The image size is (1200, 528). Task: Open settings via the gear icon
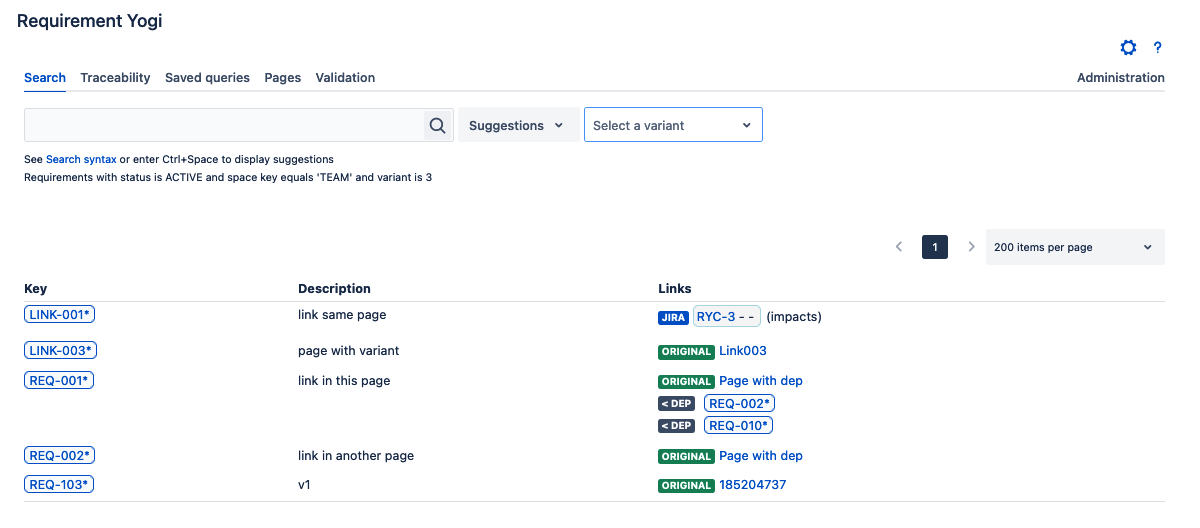1128,48
